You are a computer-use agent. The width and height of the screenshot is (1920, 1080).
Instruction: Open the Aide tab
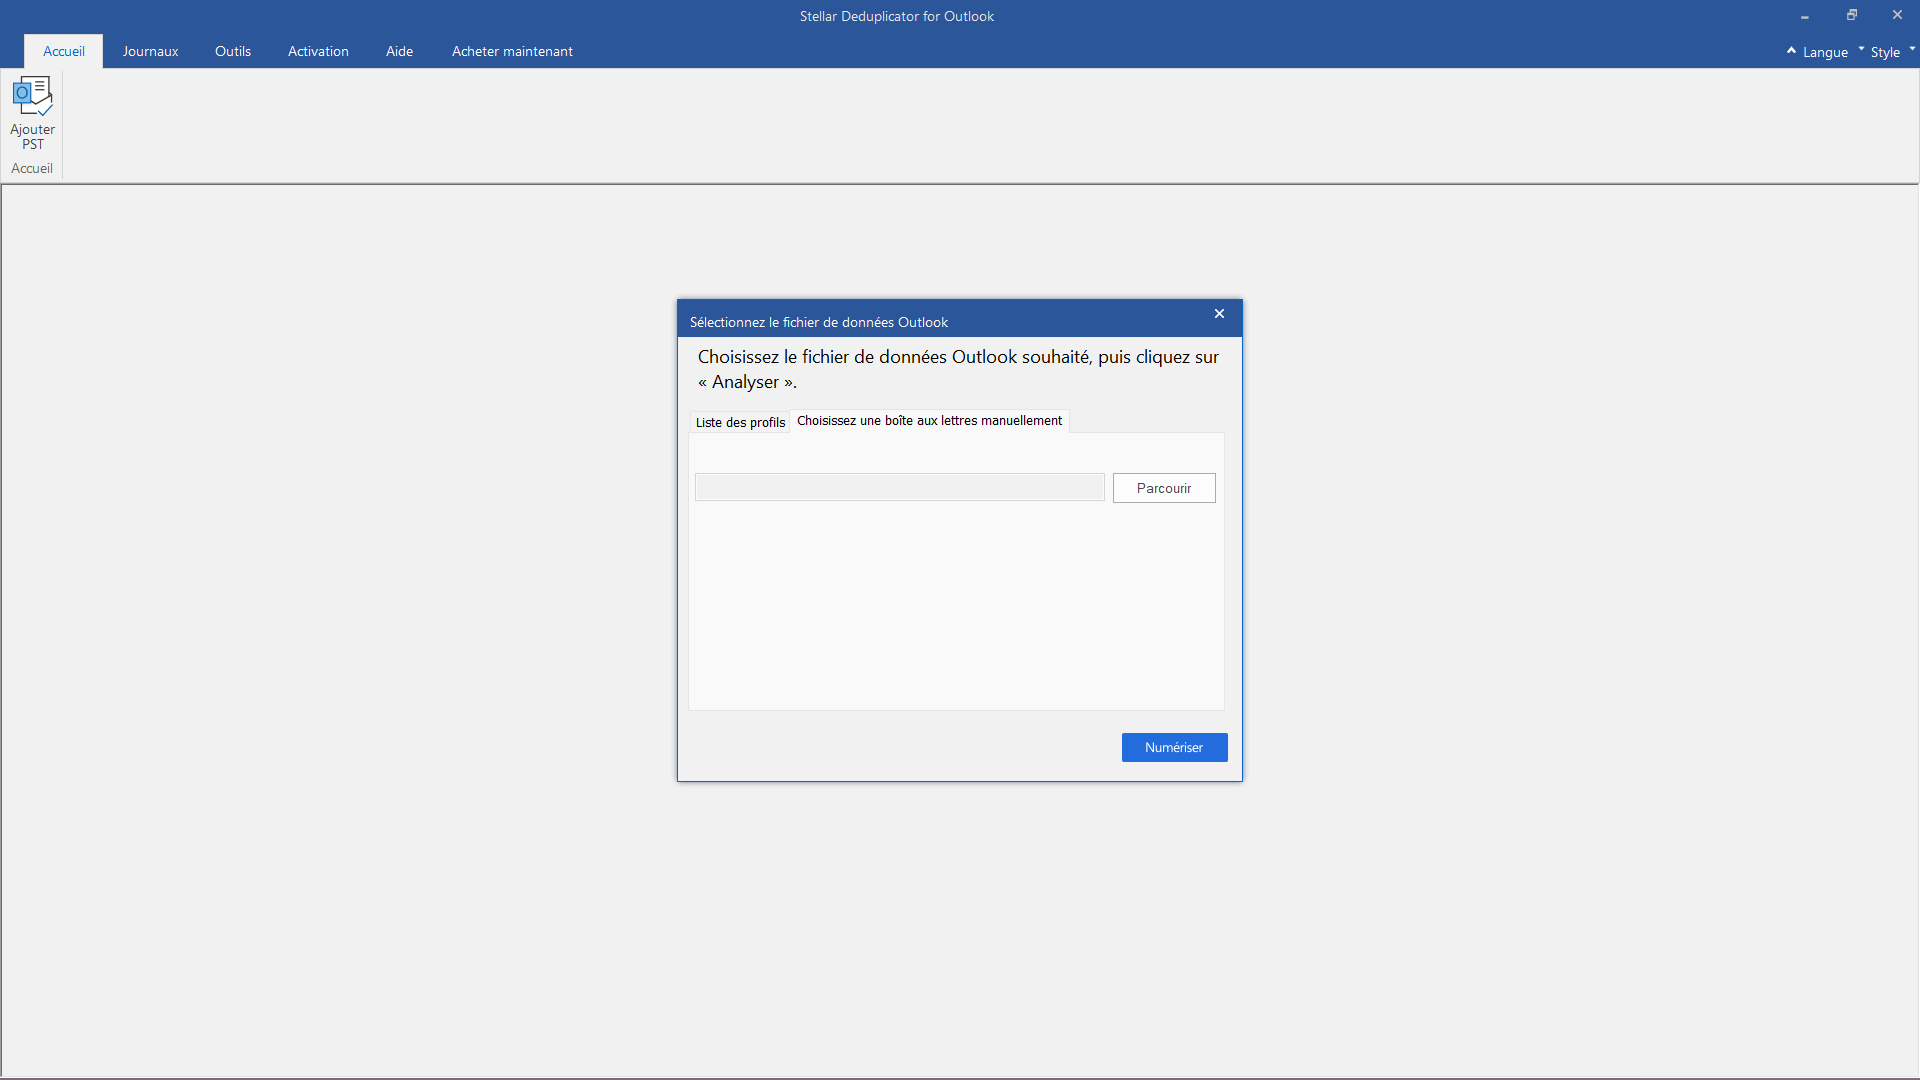(399, 51)
